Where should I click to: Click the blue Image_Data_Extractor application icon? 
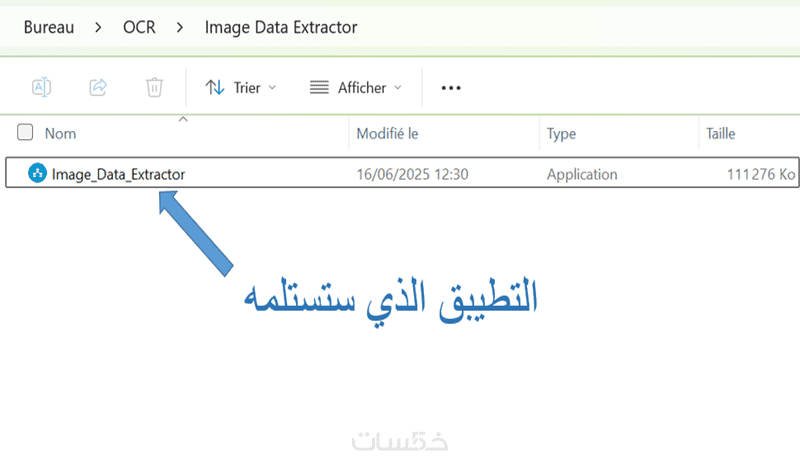pos(37,174)
